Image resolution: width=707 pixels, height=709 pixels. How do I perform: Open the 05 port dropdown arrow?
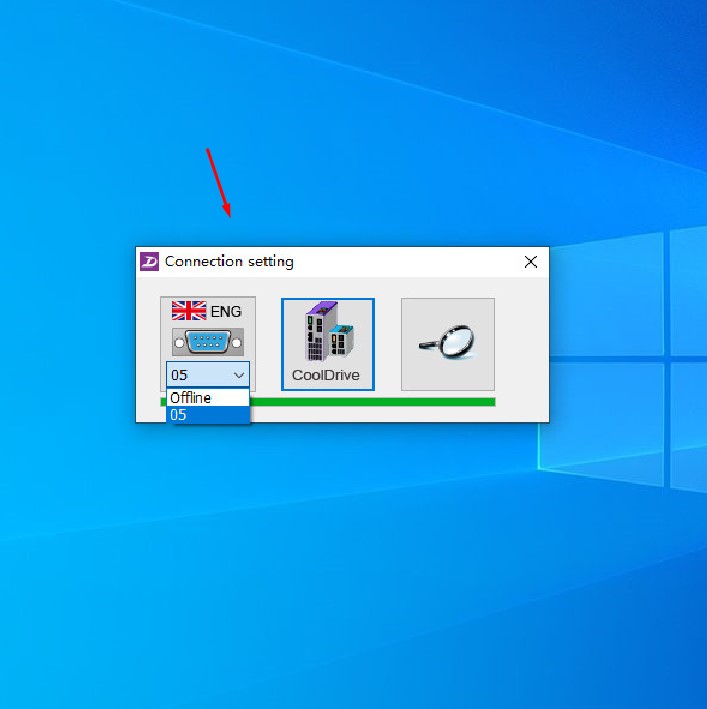click(x=239, y=375)
